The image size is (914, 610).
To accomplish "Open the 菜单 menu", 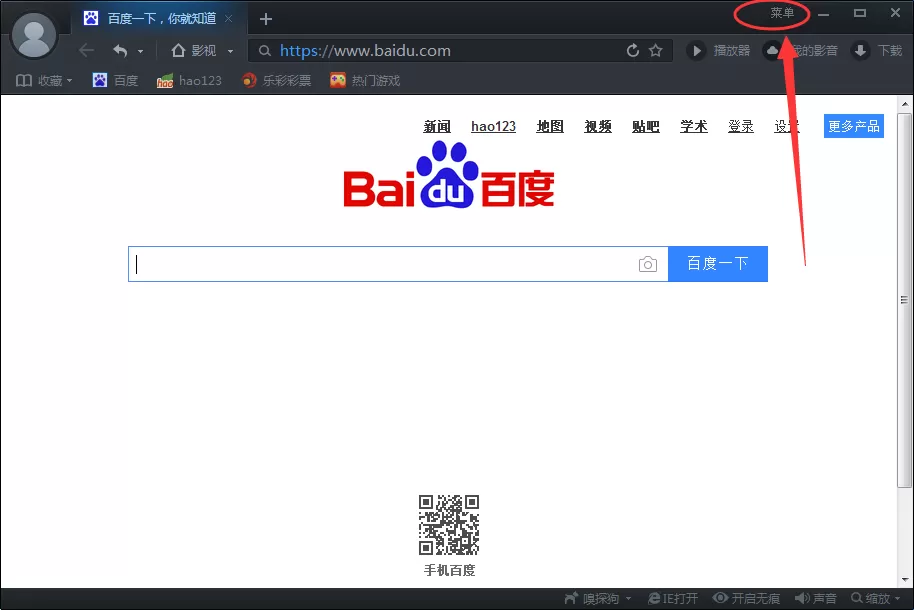I will 782,13.
